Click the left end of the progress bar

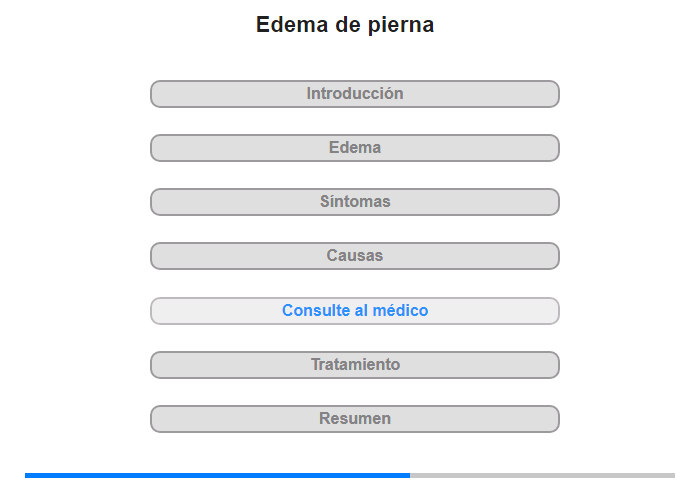[29, 475]
